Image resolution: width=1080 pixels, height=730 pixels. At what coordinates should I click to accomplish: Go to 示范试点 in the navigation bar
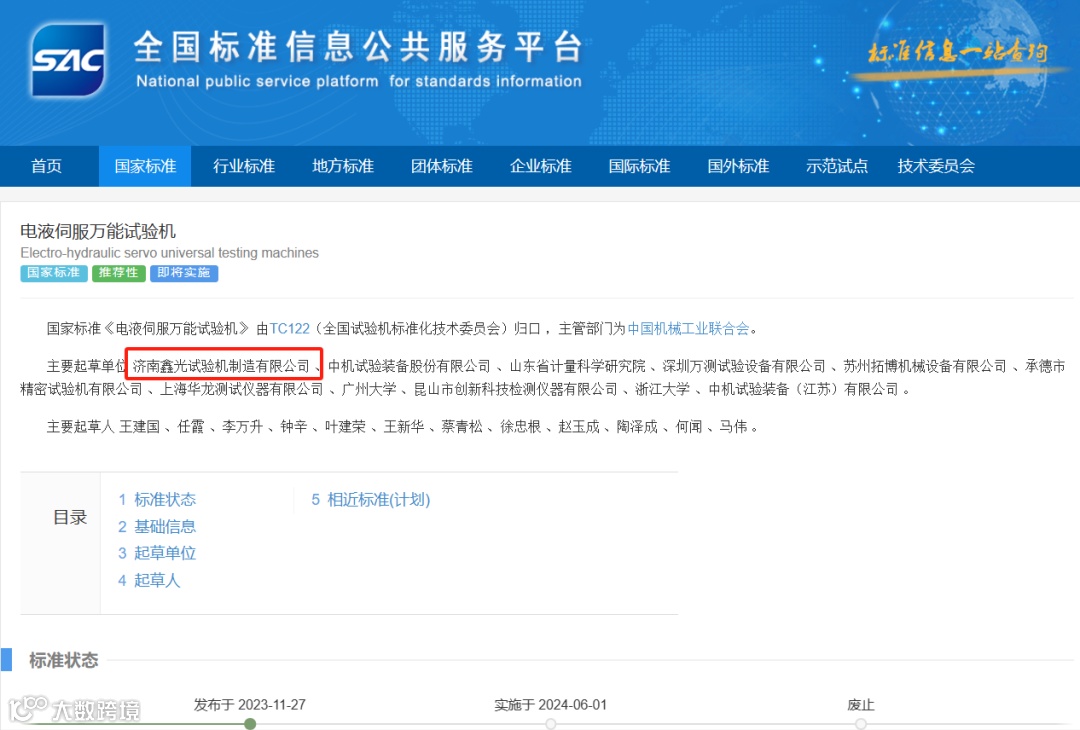837,166
